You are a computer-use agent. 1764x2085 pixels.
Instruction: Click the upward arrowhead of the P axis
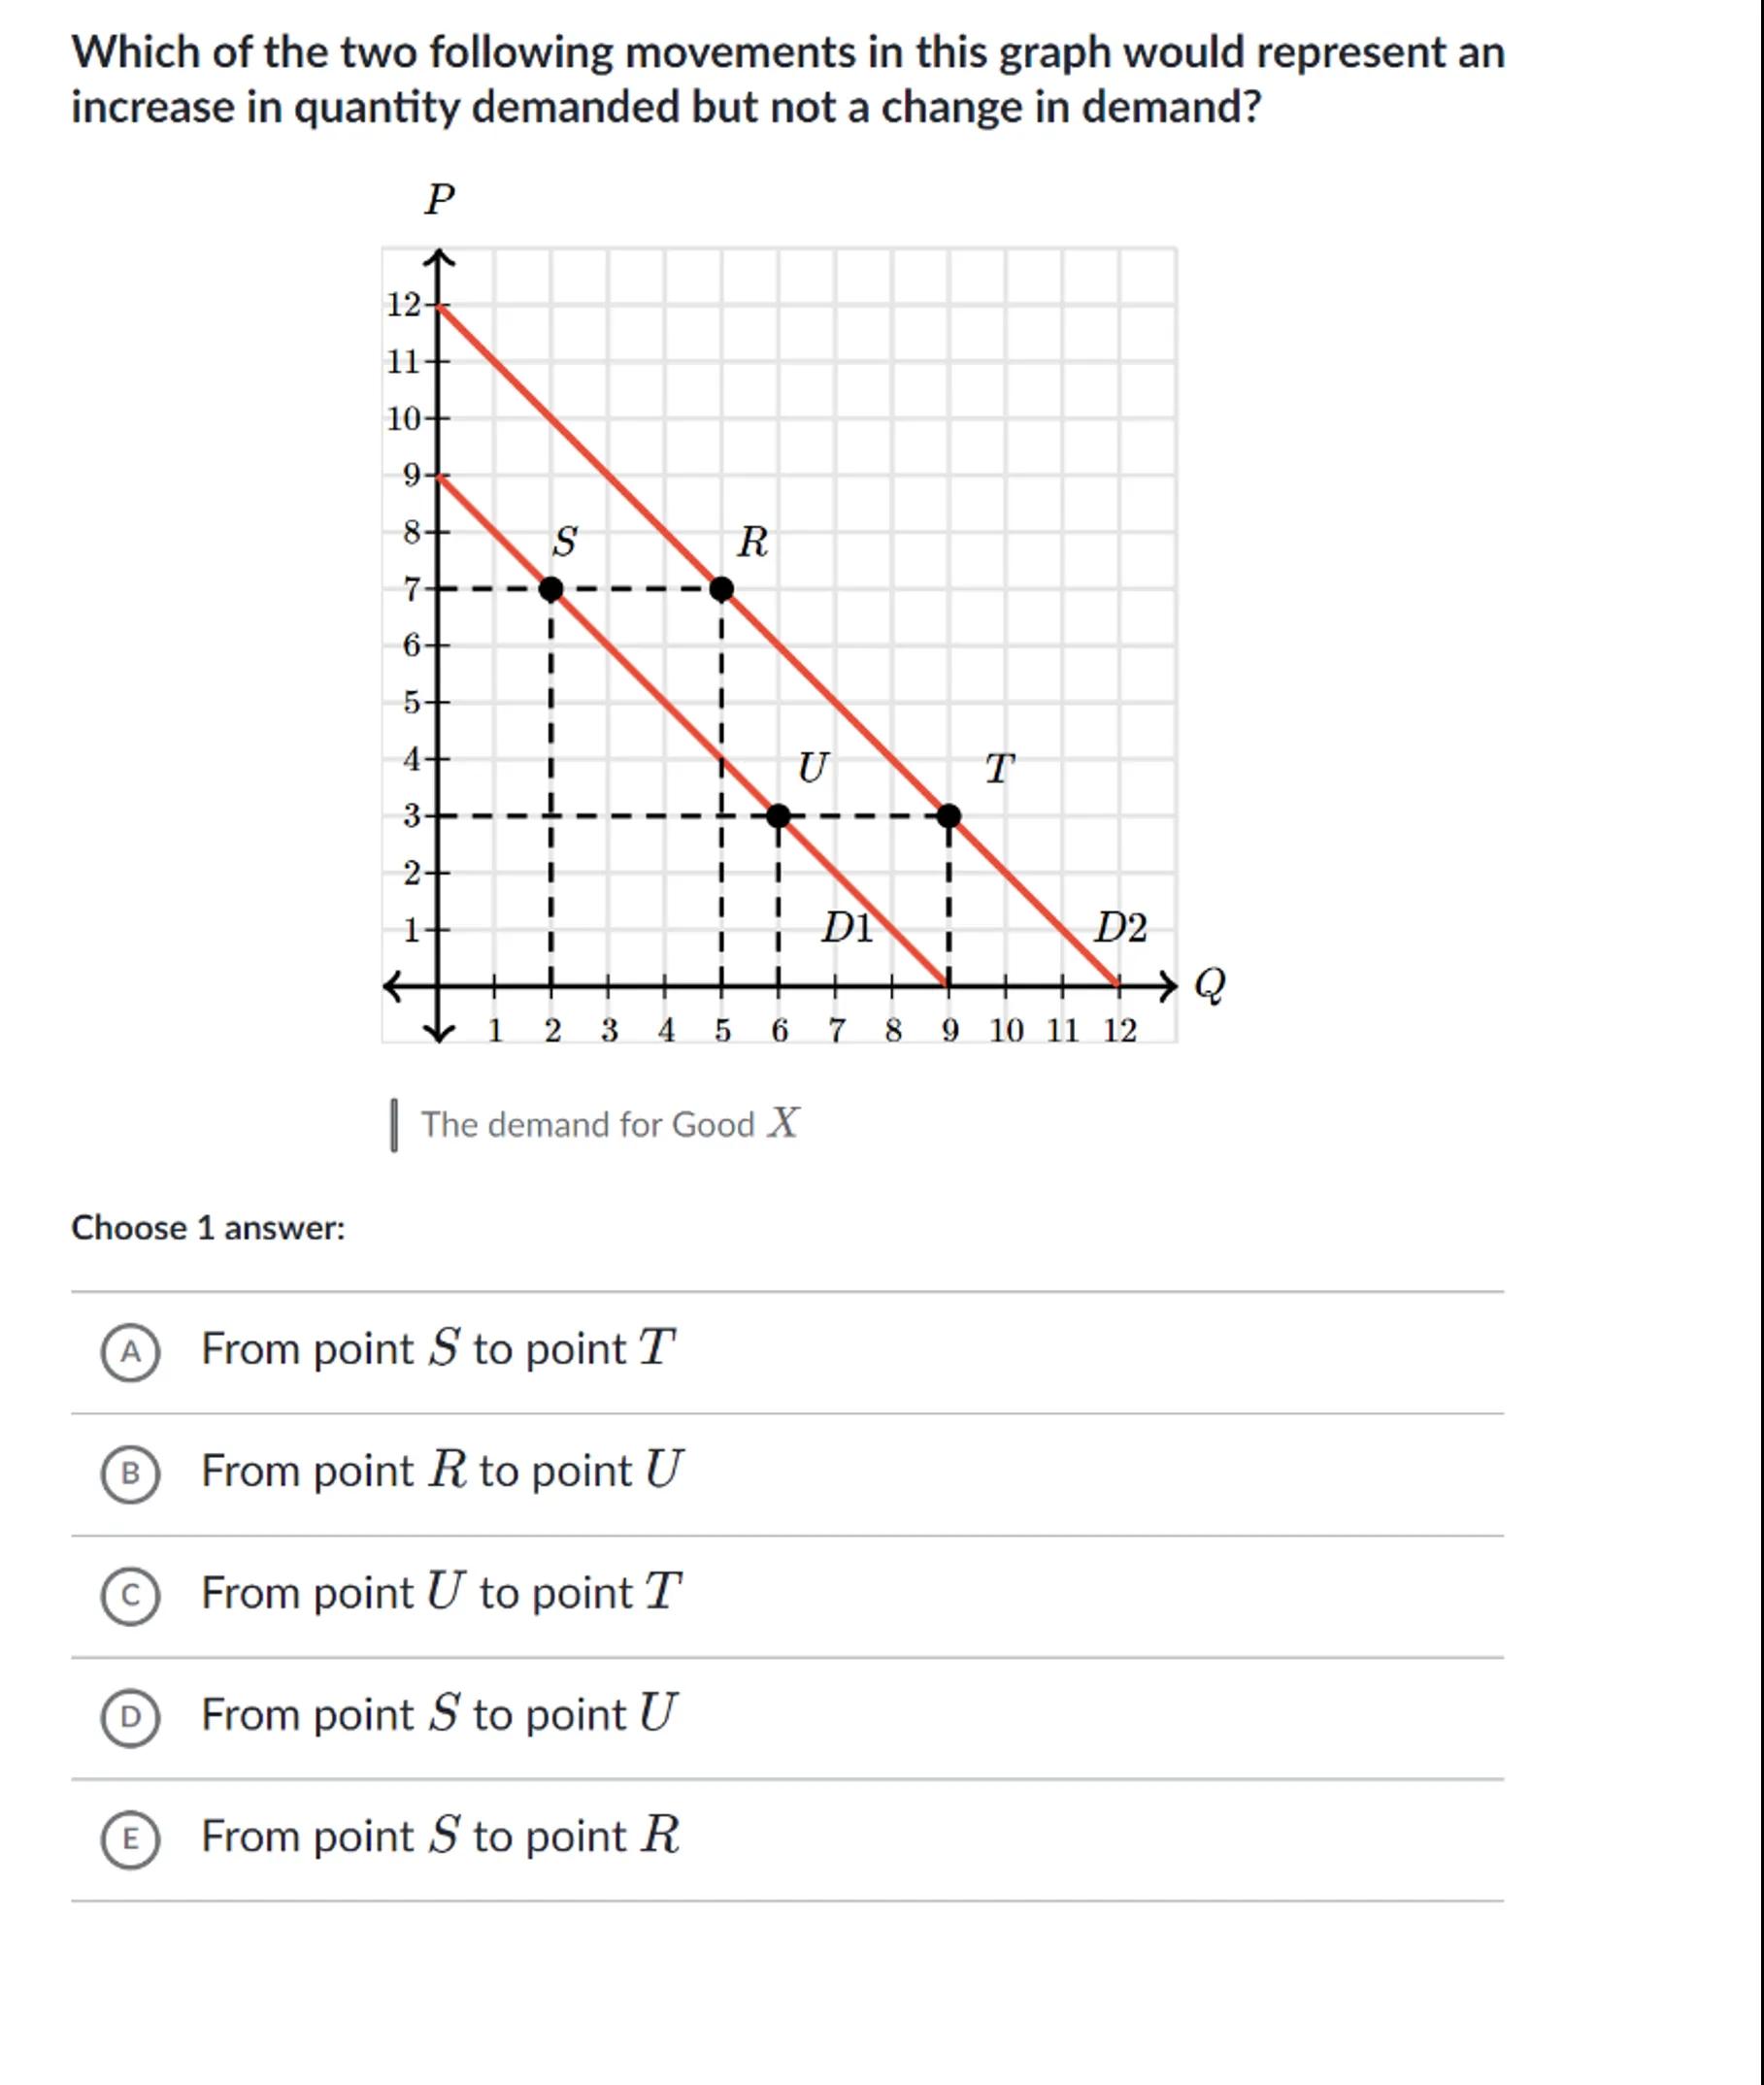click(x=438, y=260)
